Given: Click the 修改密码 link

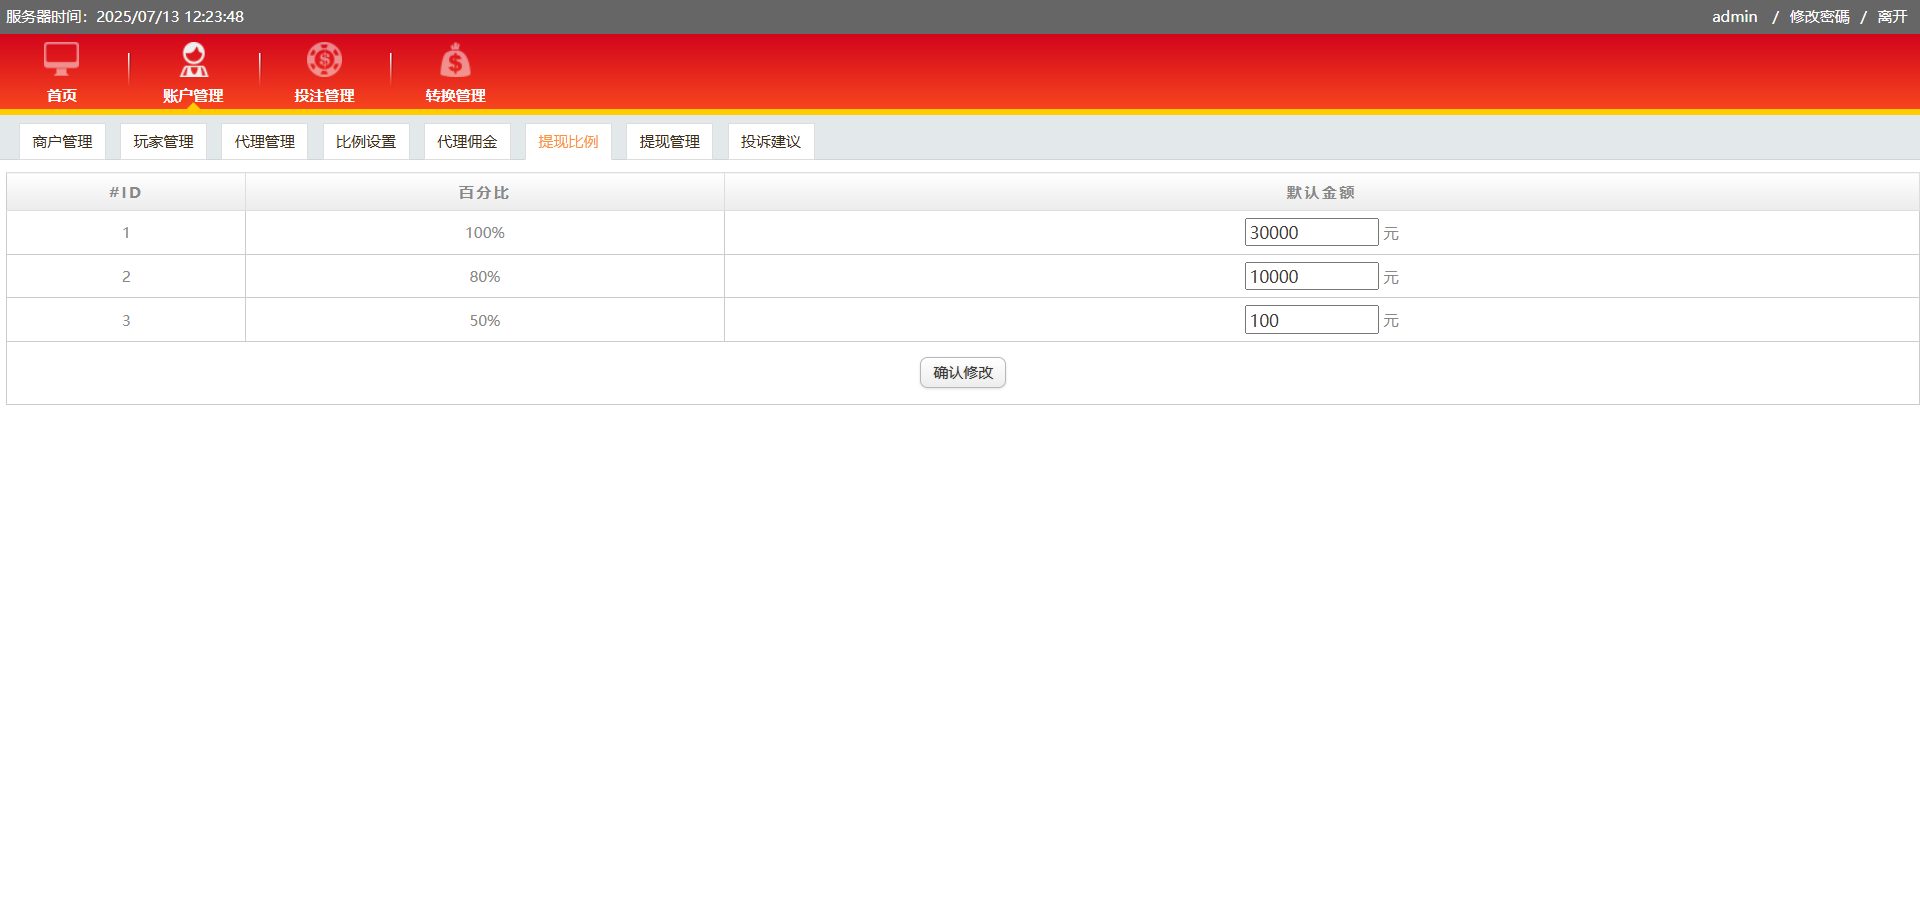Looking at the screenshot, I should (x=1819, y=17).
